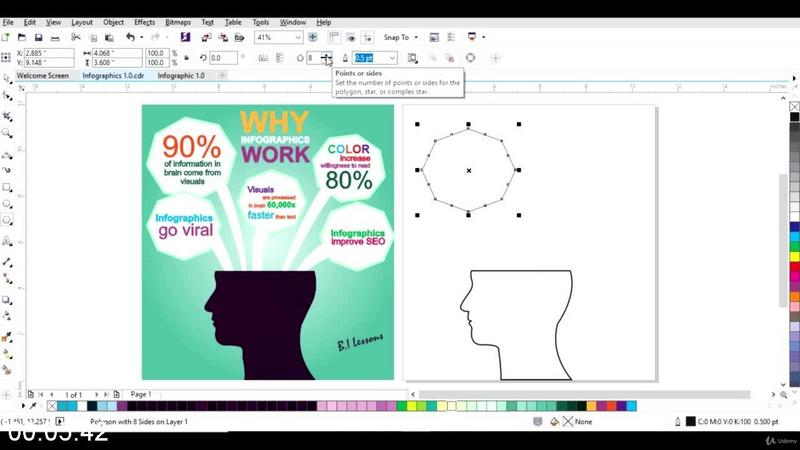Toggle the lock ratio padlock
Image resolution: width=800 pixels, height=450 pixels.
(187, 58)
